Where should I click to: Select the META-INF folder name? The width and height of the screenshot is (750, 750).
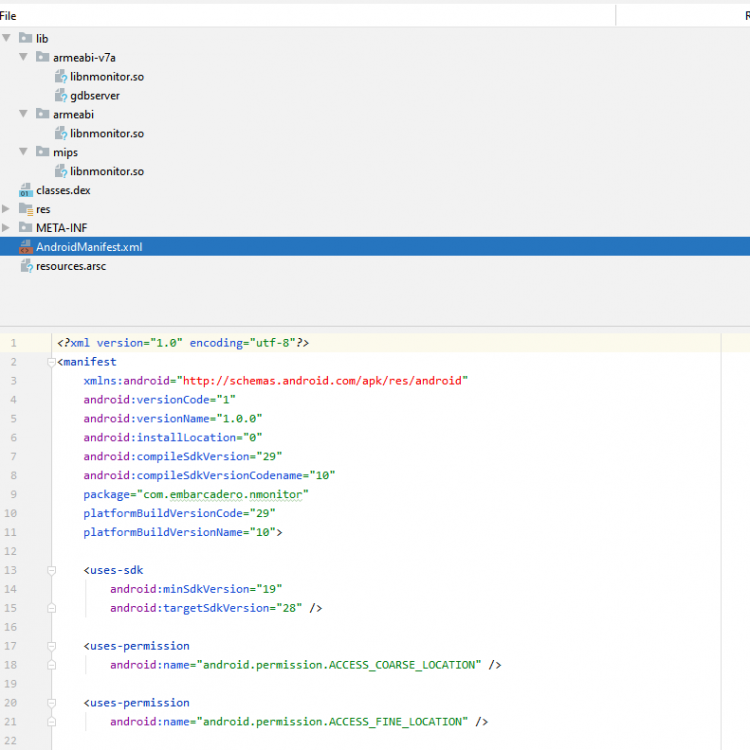62,228
